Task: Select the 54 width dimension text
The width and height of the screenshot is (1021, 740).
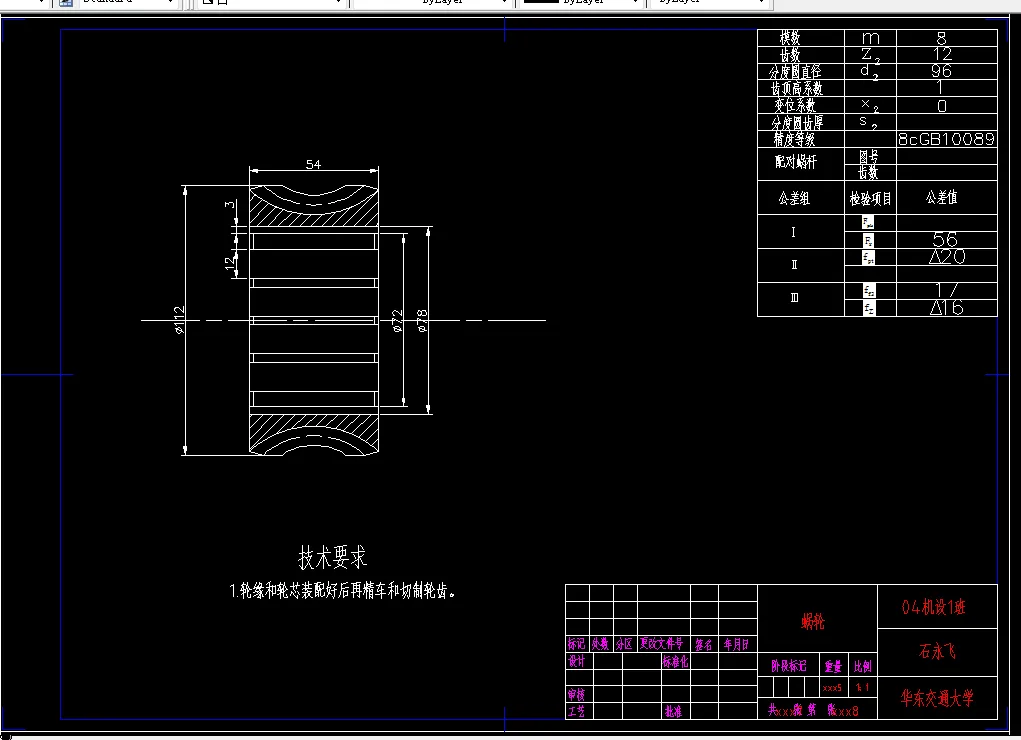Action: 313,164
